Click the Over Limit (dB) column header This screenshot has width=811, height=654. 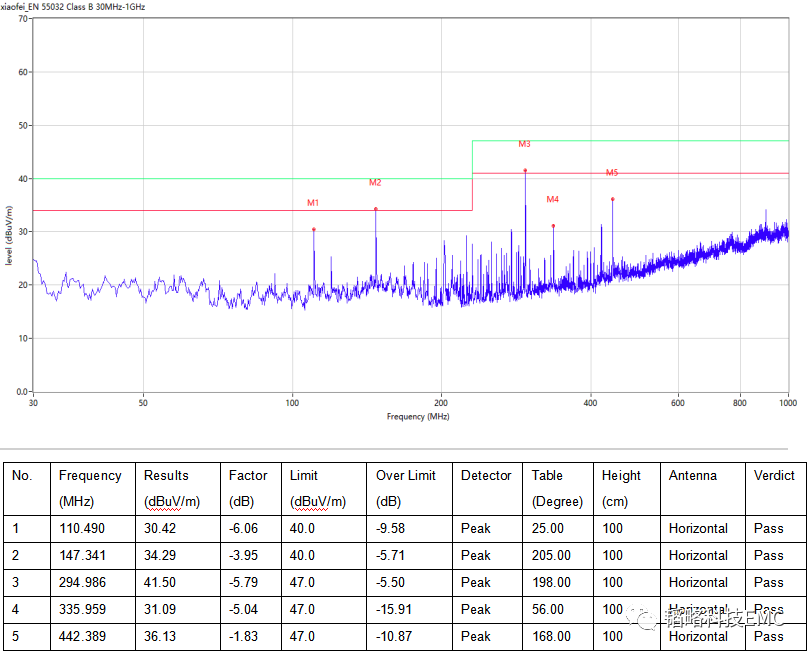pos(407,488)
